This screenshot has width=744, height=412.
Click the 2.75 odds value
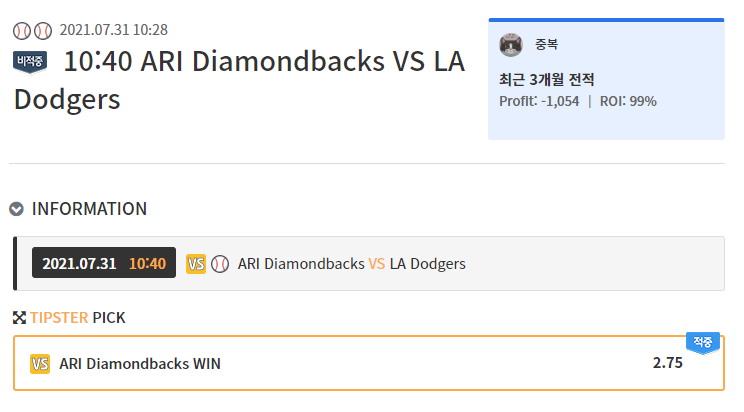pos(667,362)
